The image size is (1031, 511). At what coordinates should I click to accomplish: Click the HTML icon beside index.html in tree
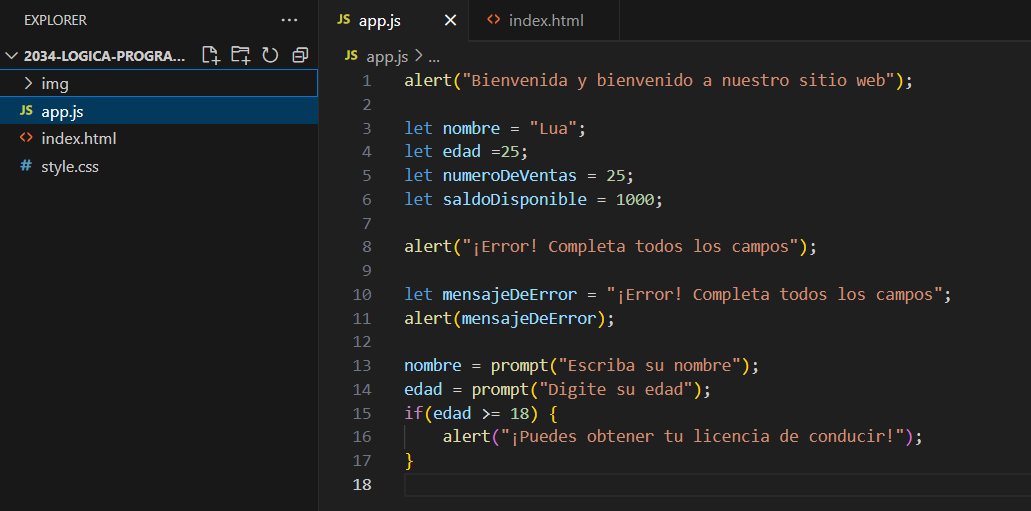pyautogui.click(x=26, y=138)
